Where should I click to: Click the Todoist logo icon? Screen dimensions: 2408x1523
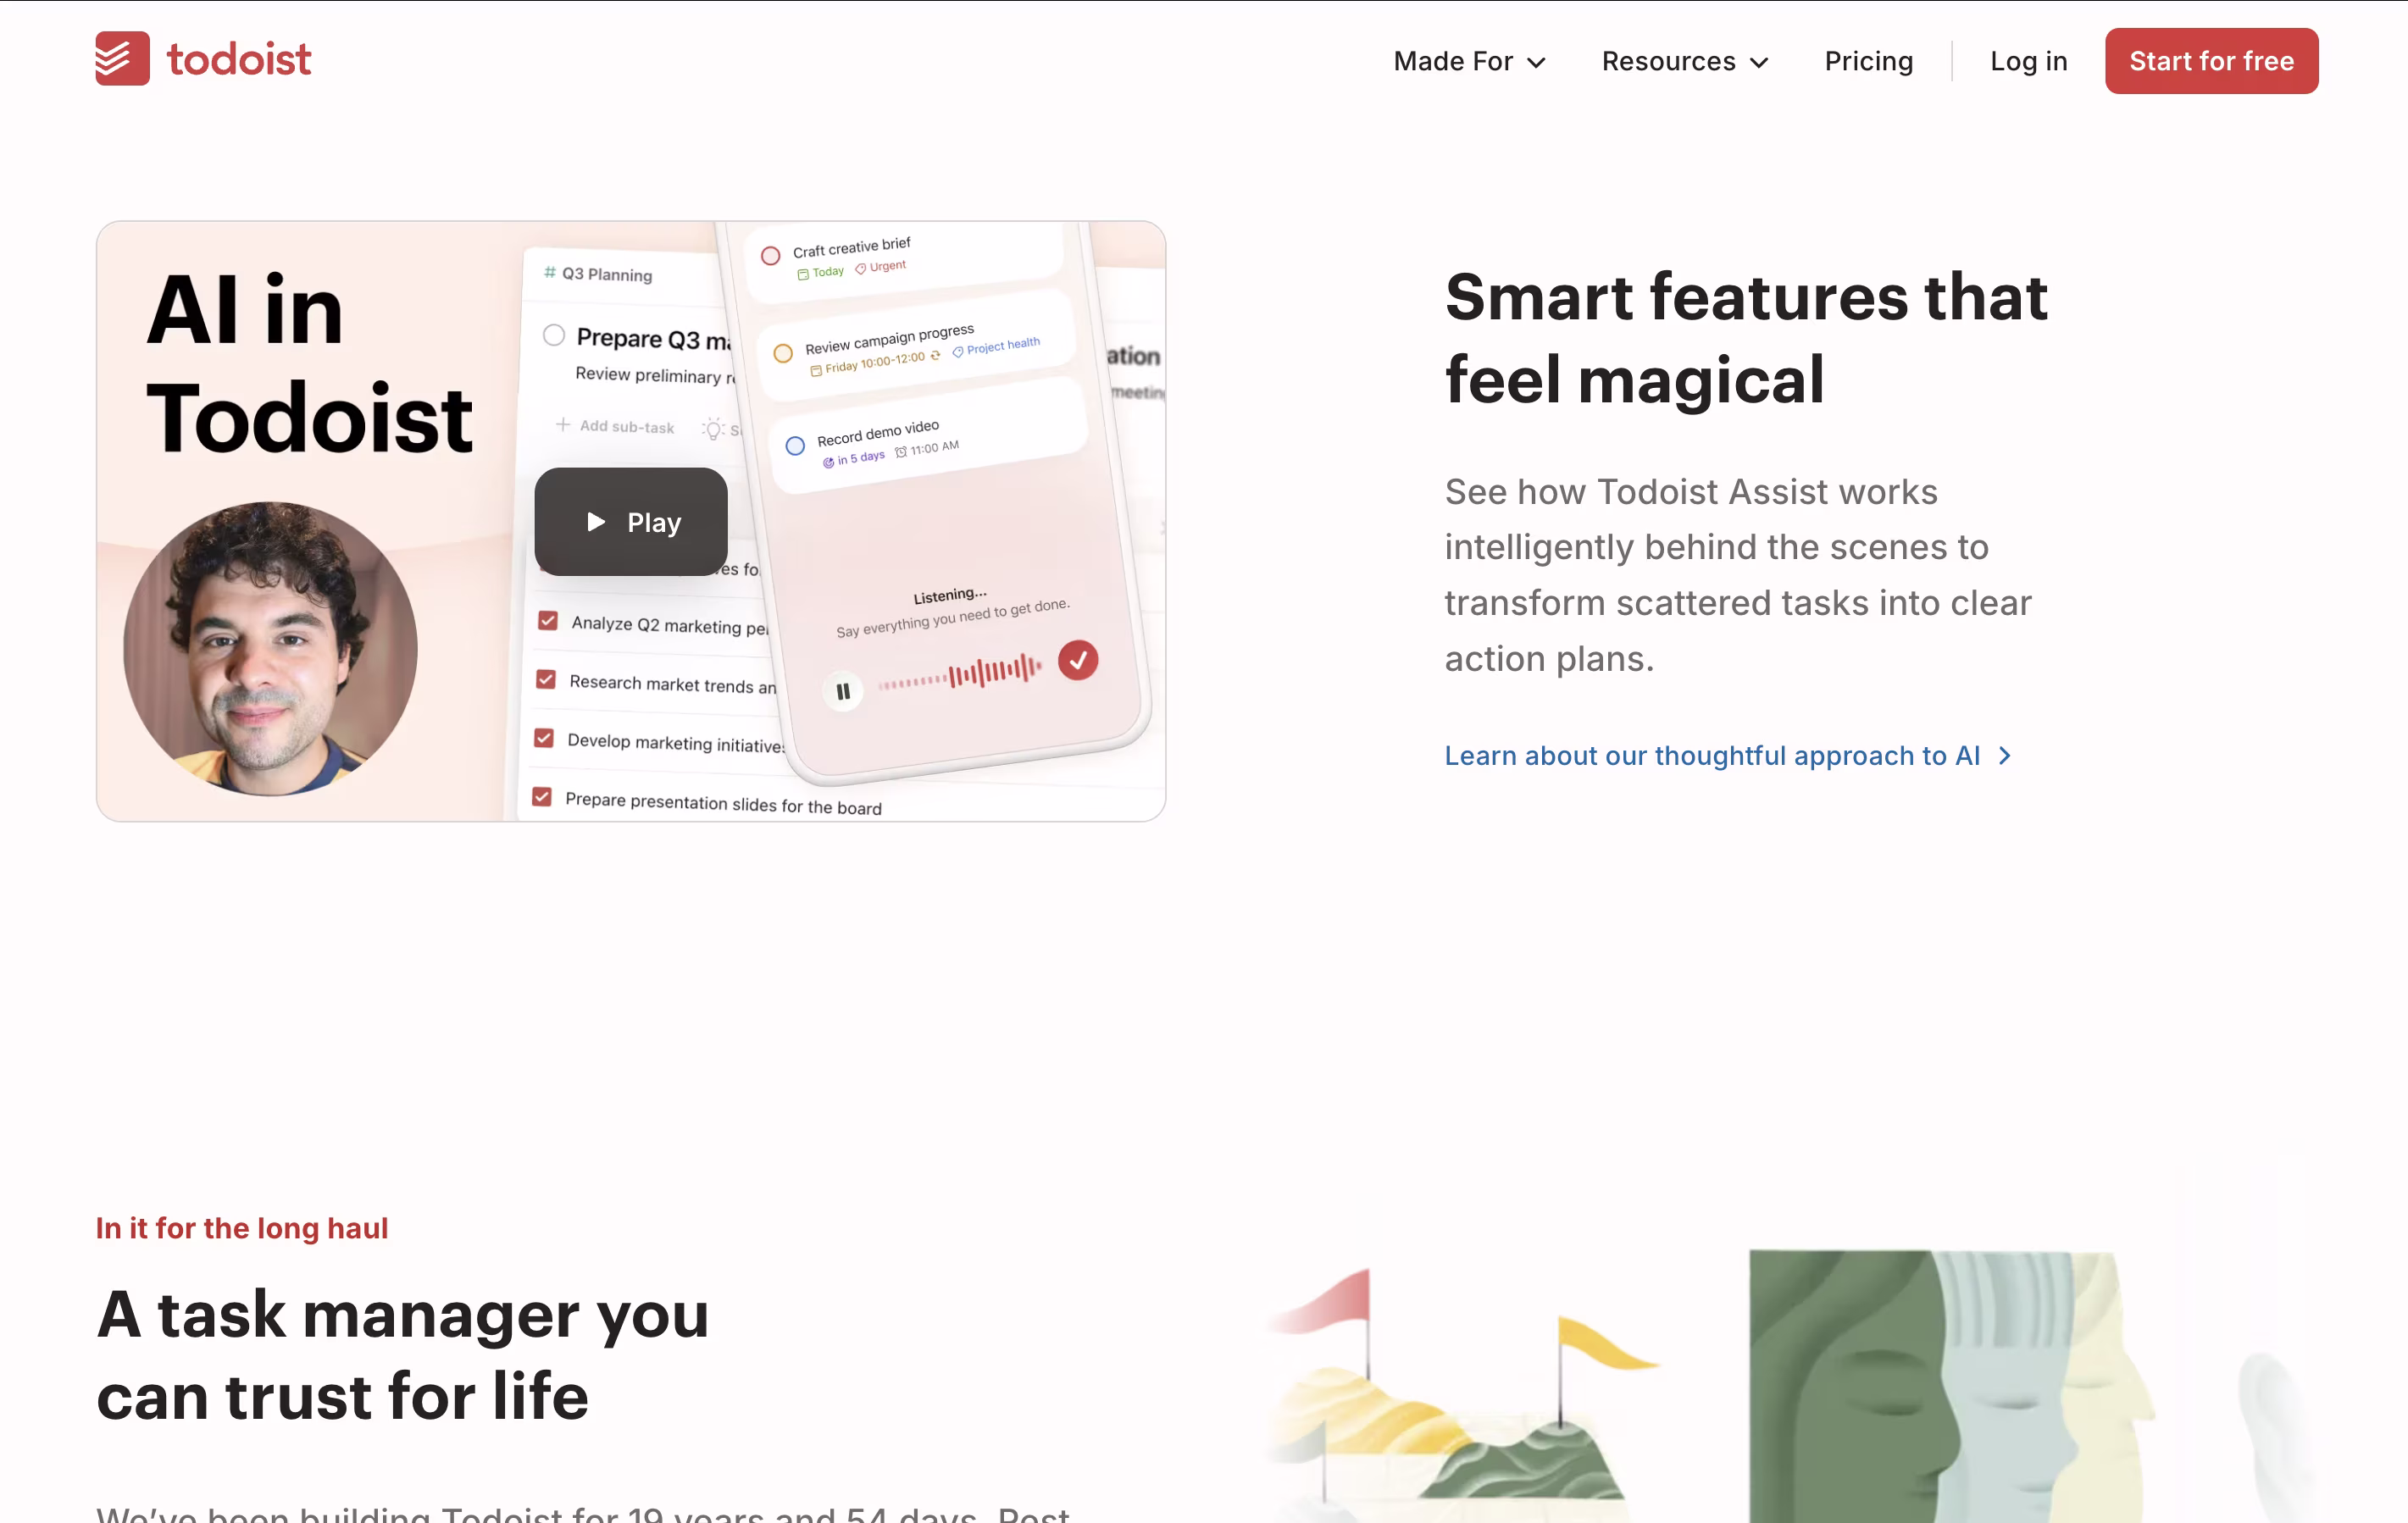pos(122,59)
